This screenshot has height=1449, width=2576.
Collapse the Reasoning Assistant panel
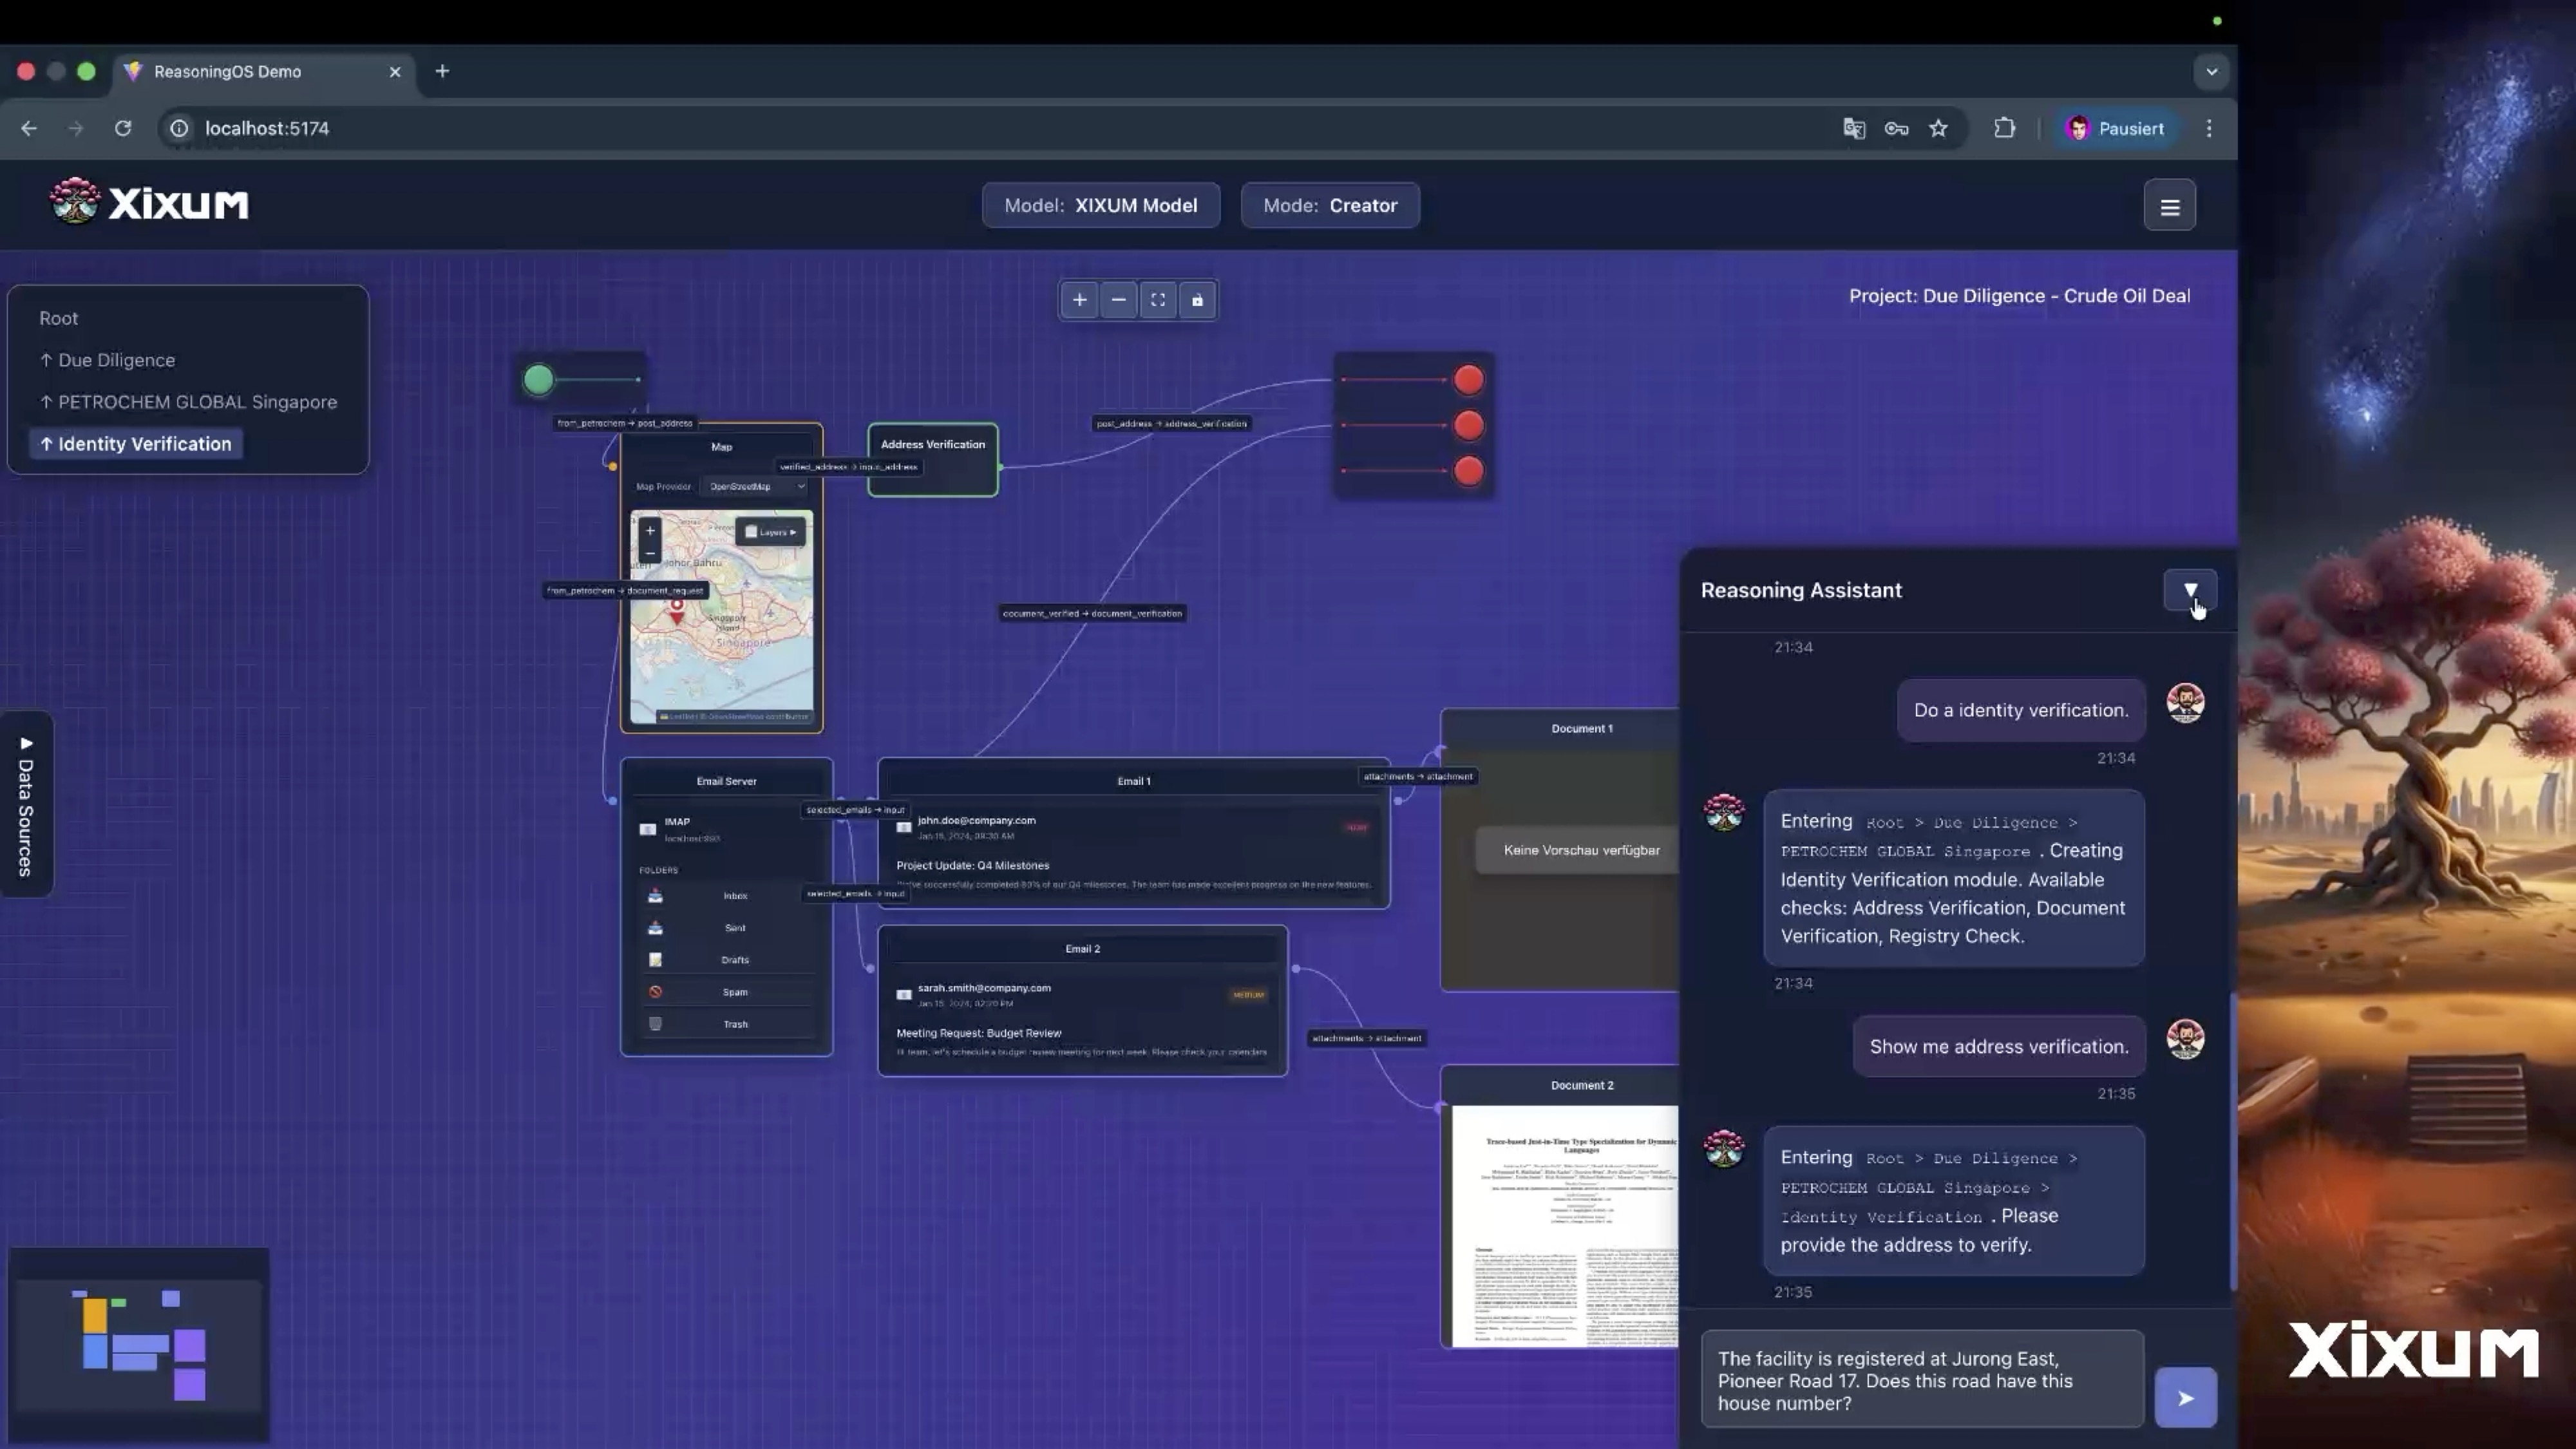click(2189, 590)
